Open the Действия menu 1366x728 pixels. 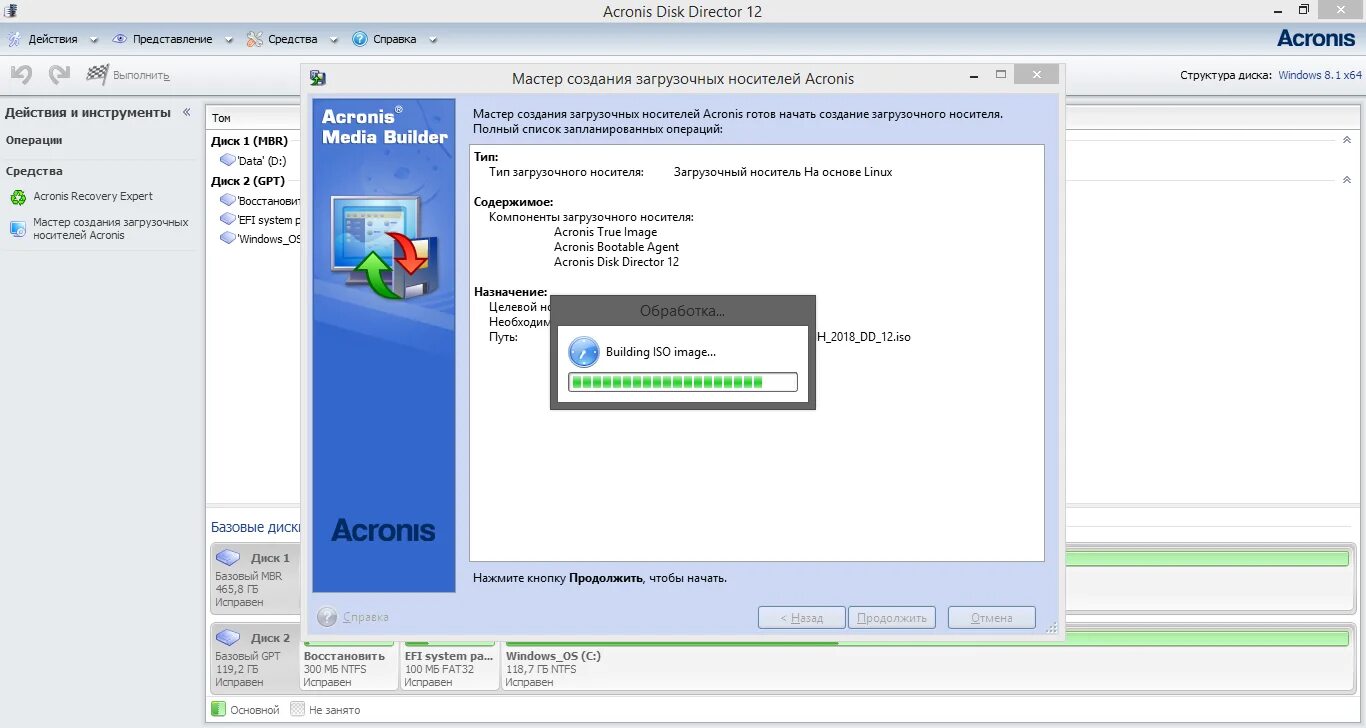(53, 39)
